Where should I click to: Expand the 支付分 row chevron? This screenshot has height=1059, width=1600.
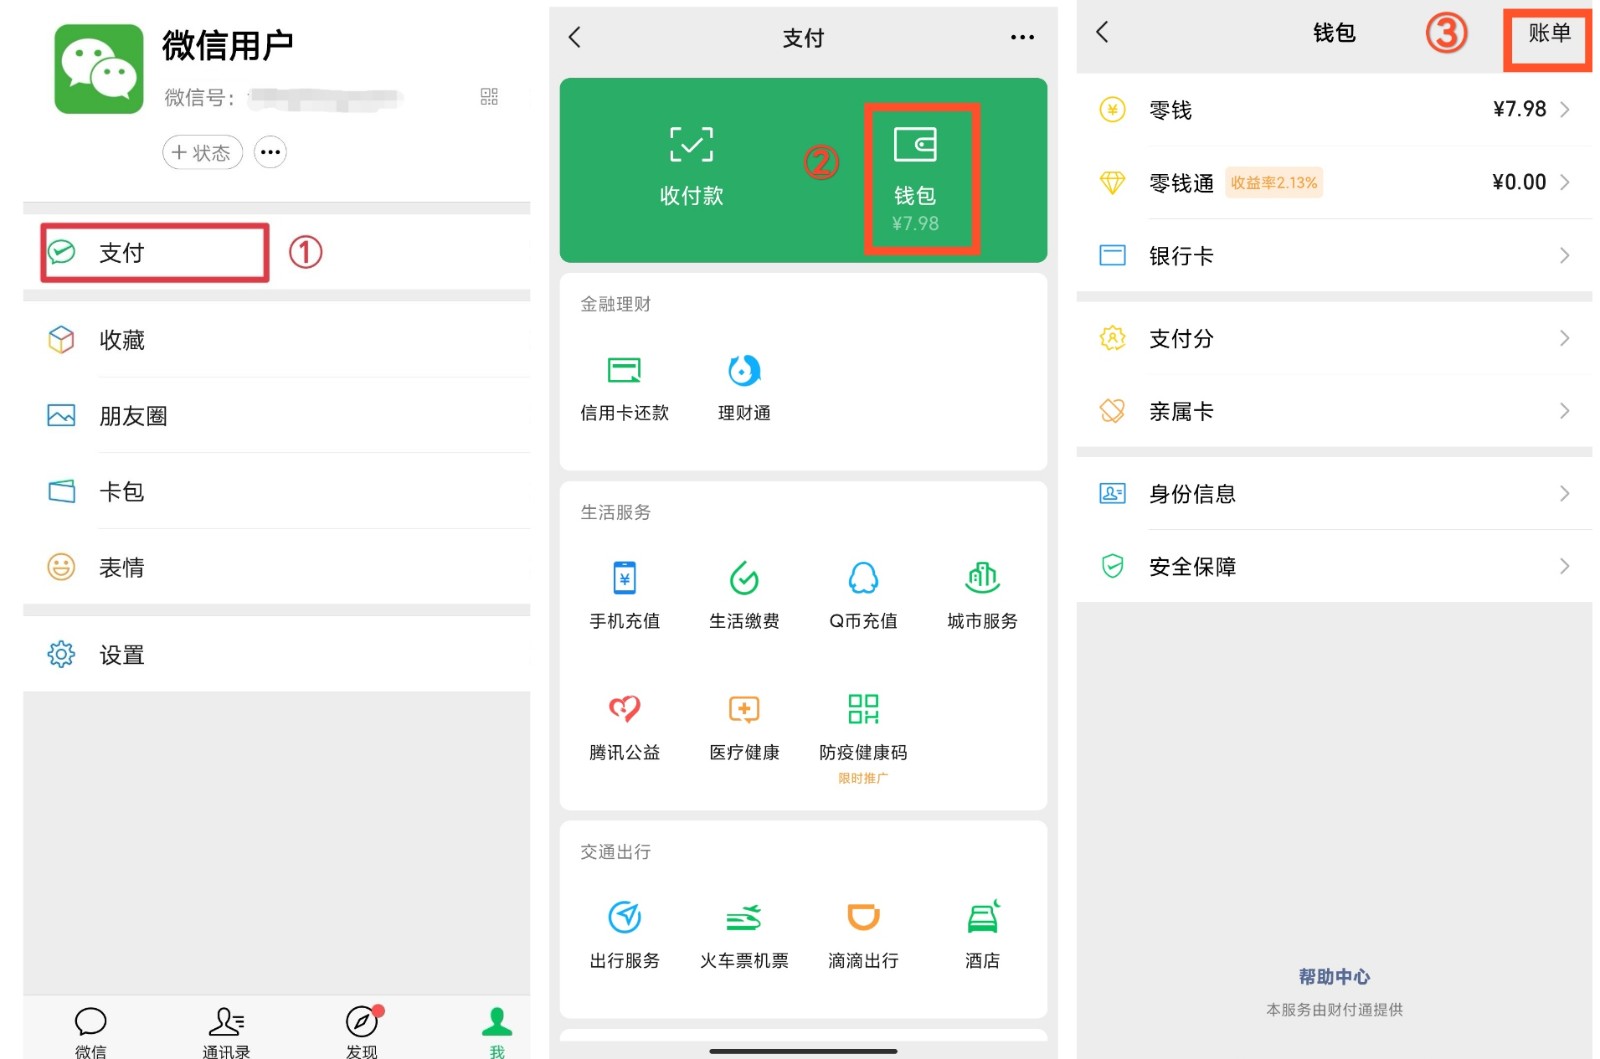1565,338
